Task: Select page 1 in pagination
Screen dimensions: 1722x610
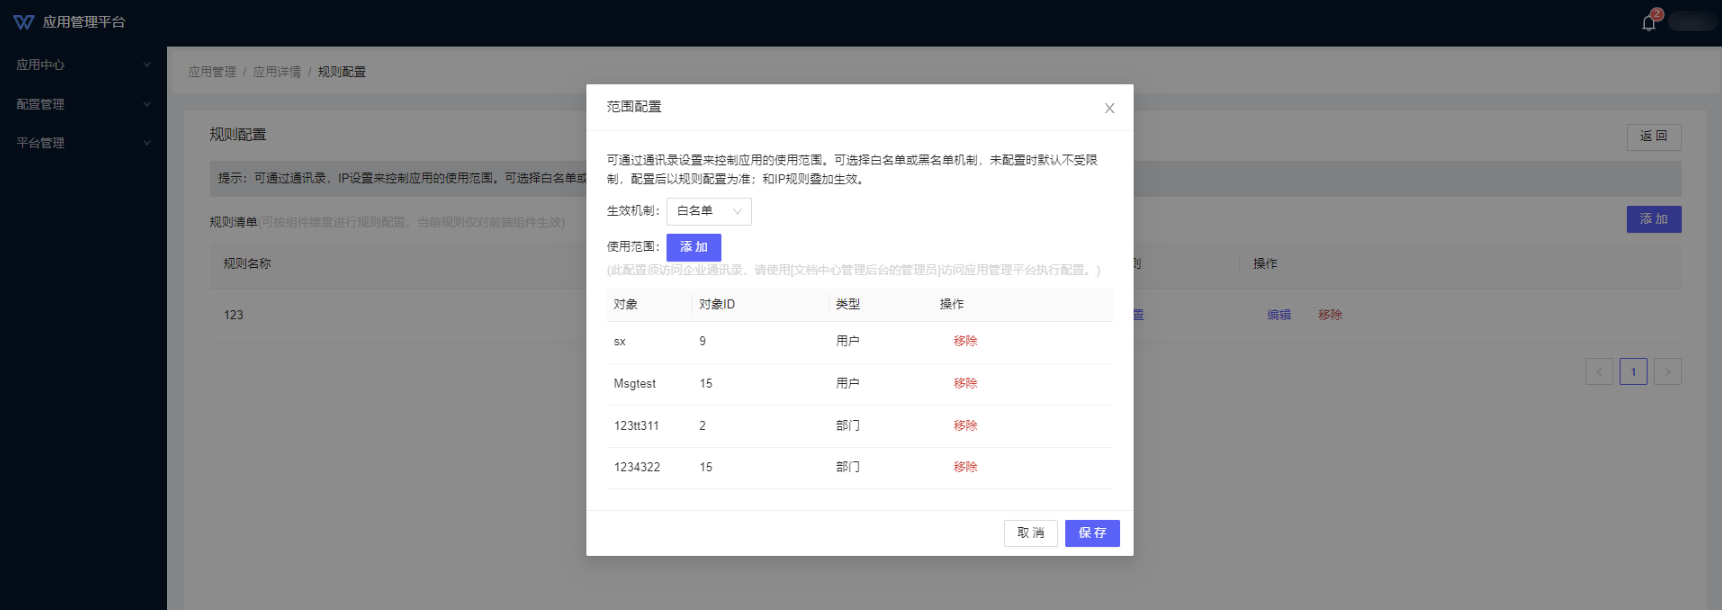Action: 1633,372
